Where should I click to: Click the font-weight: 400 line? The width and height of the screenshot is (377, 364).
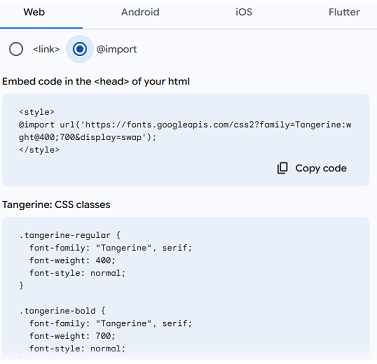(72, 260)
